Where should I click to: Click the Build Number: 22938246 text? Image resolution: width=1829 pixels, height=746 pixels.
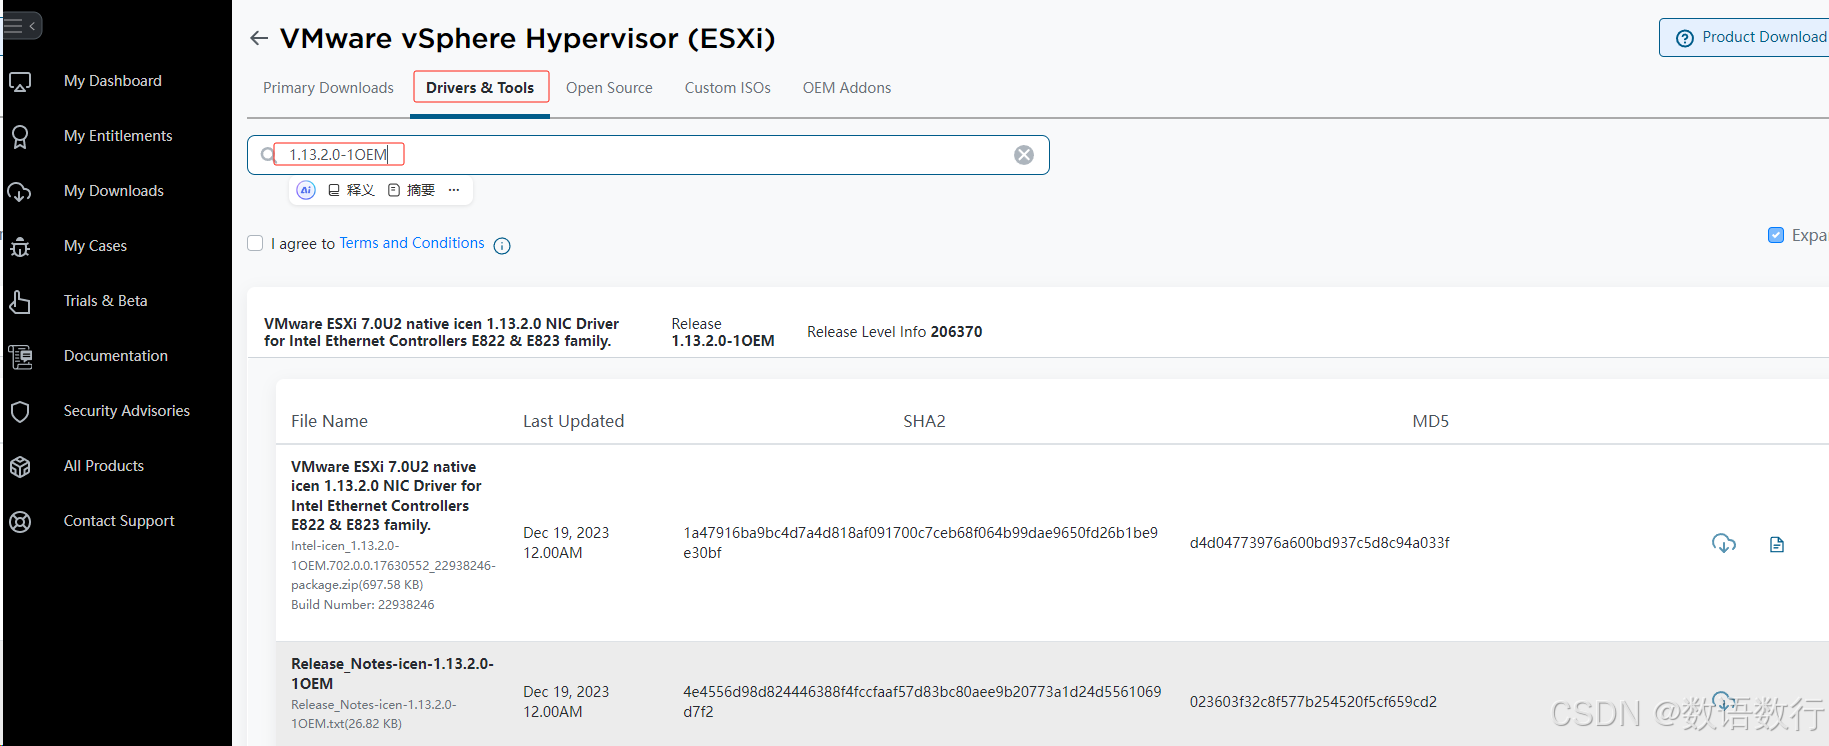coord(363,605)
